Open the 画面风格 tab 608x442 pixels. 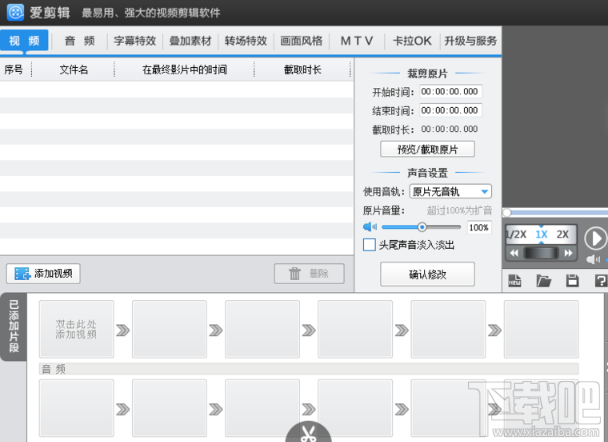(x=301, y=41)
